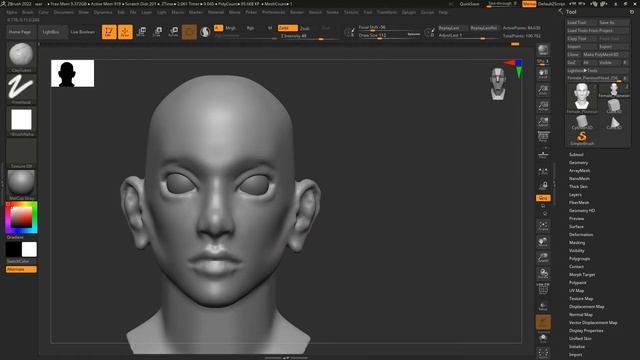Click the PolyF line fill grid icon
This screenshot has height=360, width=640.
[543, 289]
